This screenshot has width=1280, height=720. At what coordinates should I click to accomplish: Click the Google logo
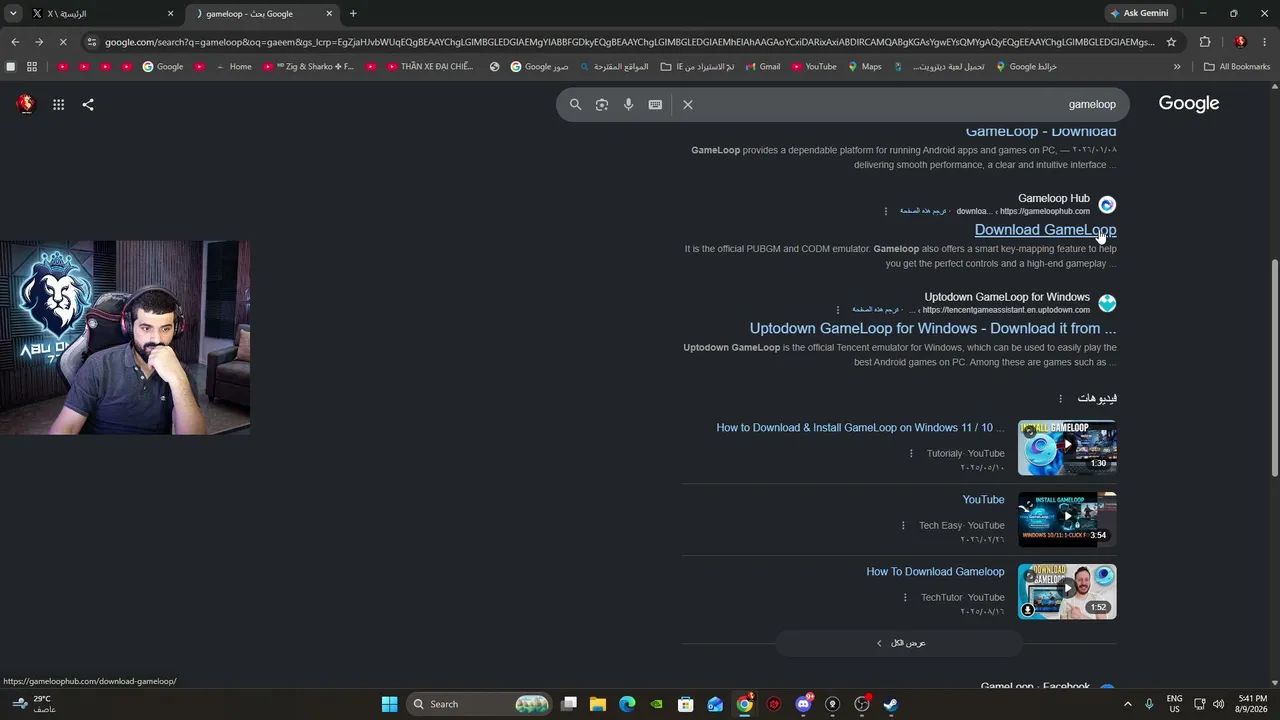click(1189, 104)
